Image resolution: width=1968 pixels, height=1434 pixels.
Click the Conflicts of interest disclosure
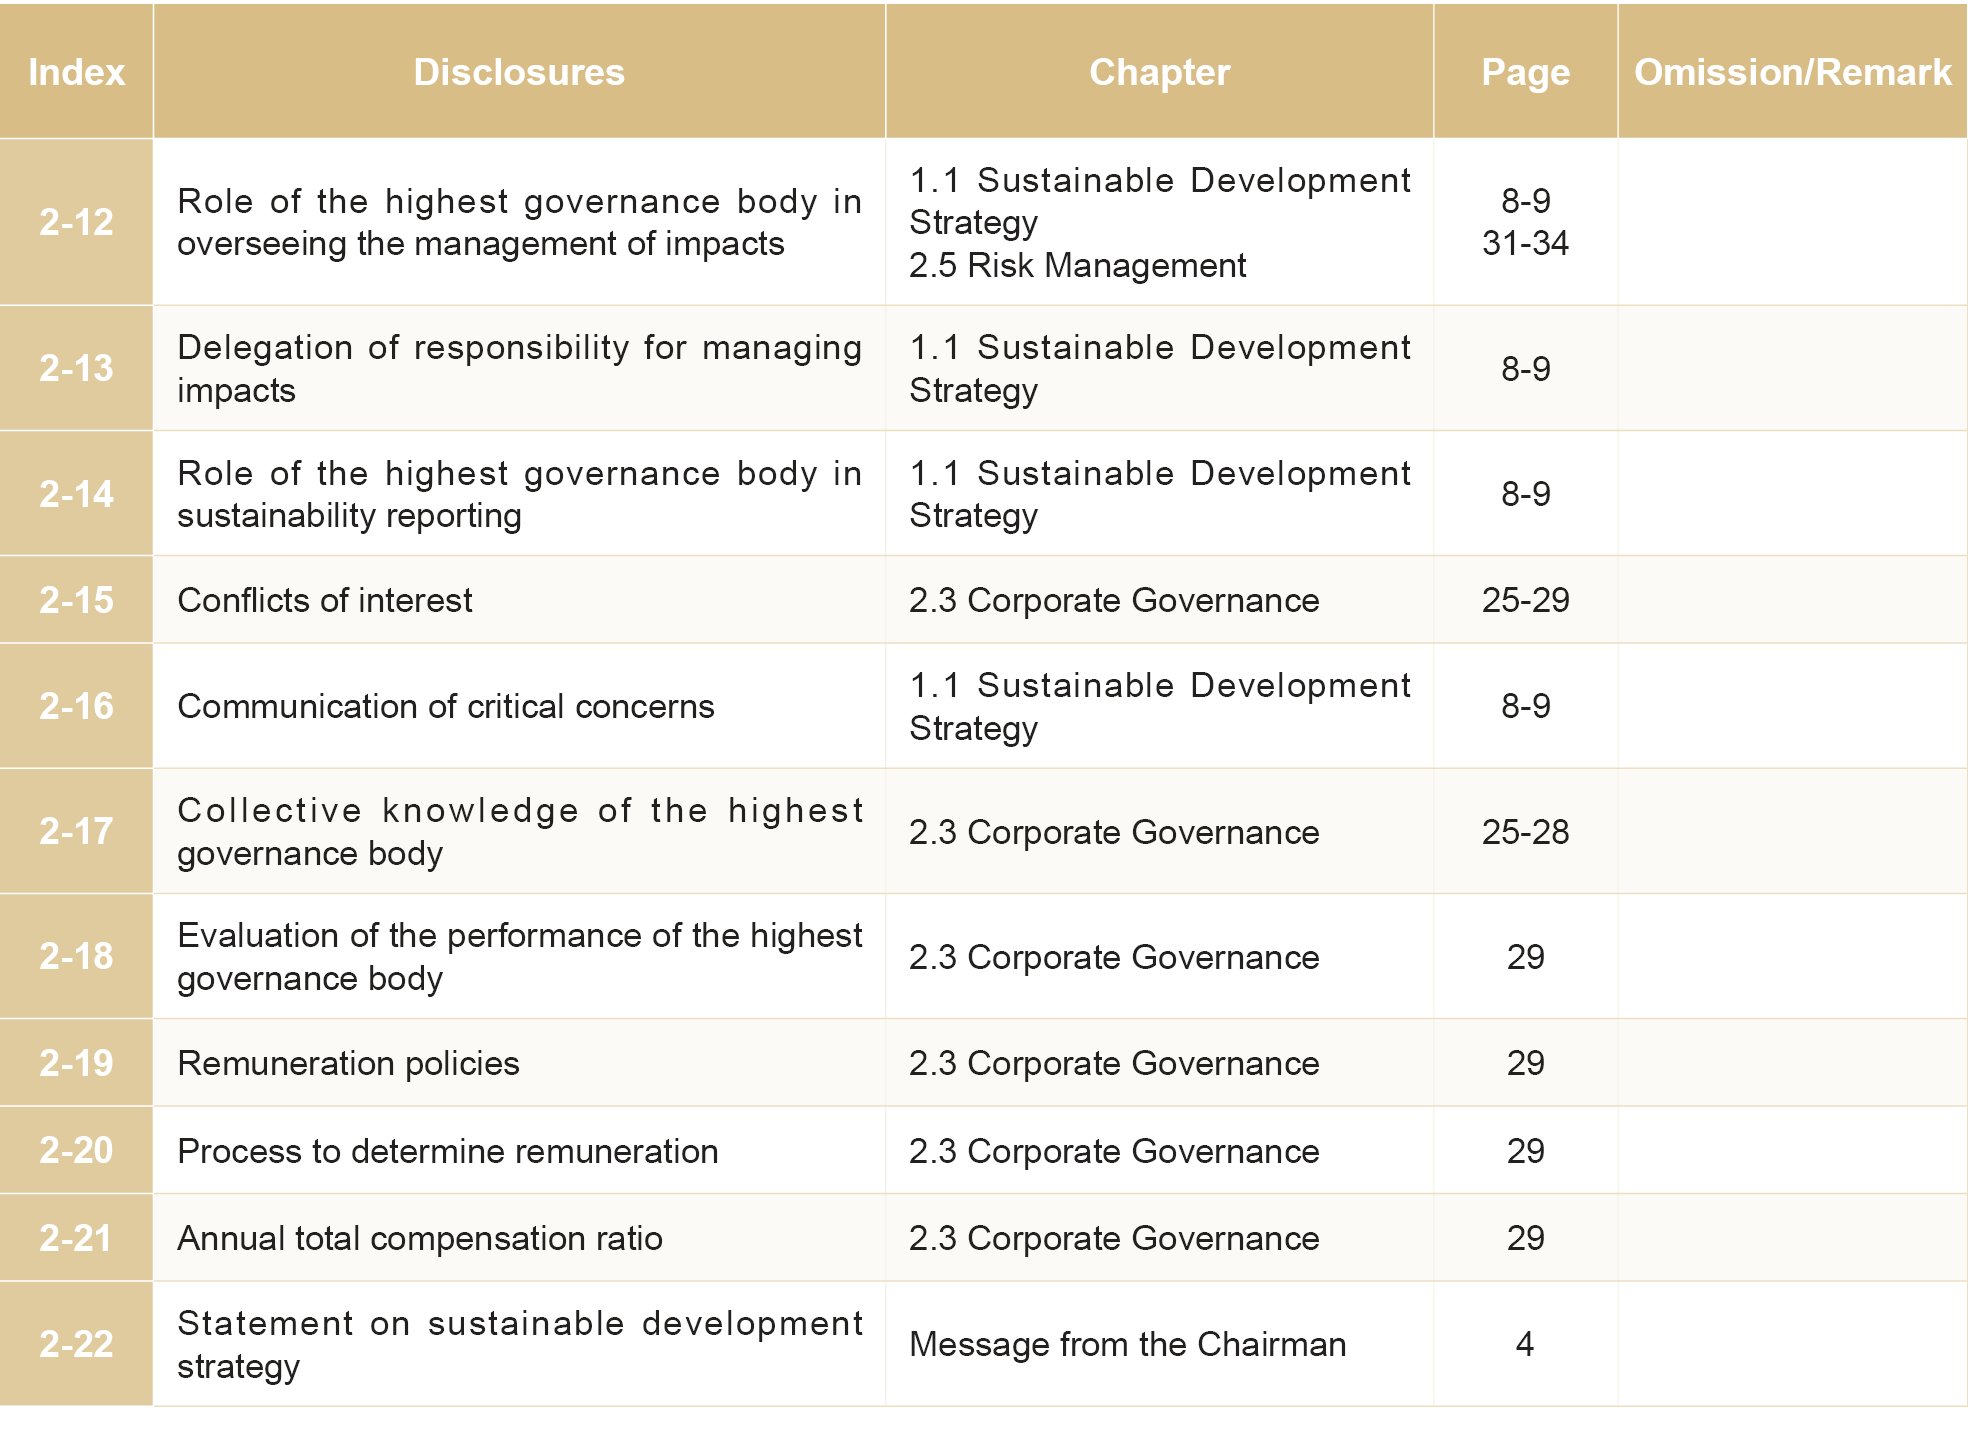tap(325, 600)
